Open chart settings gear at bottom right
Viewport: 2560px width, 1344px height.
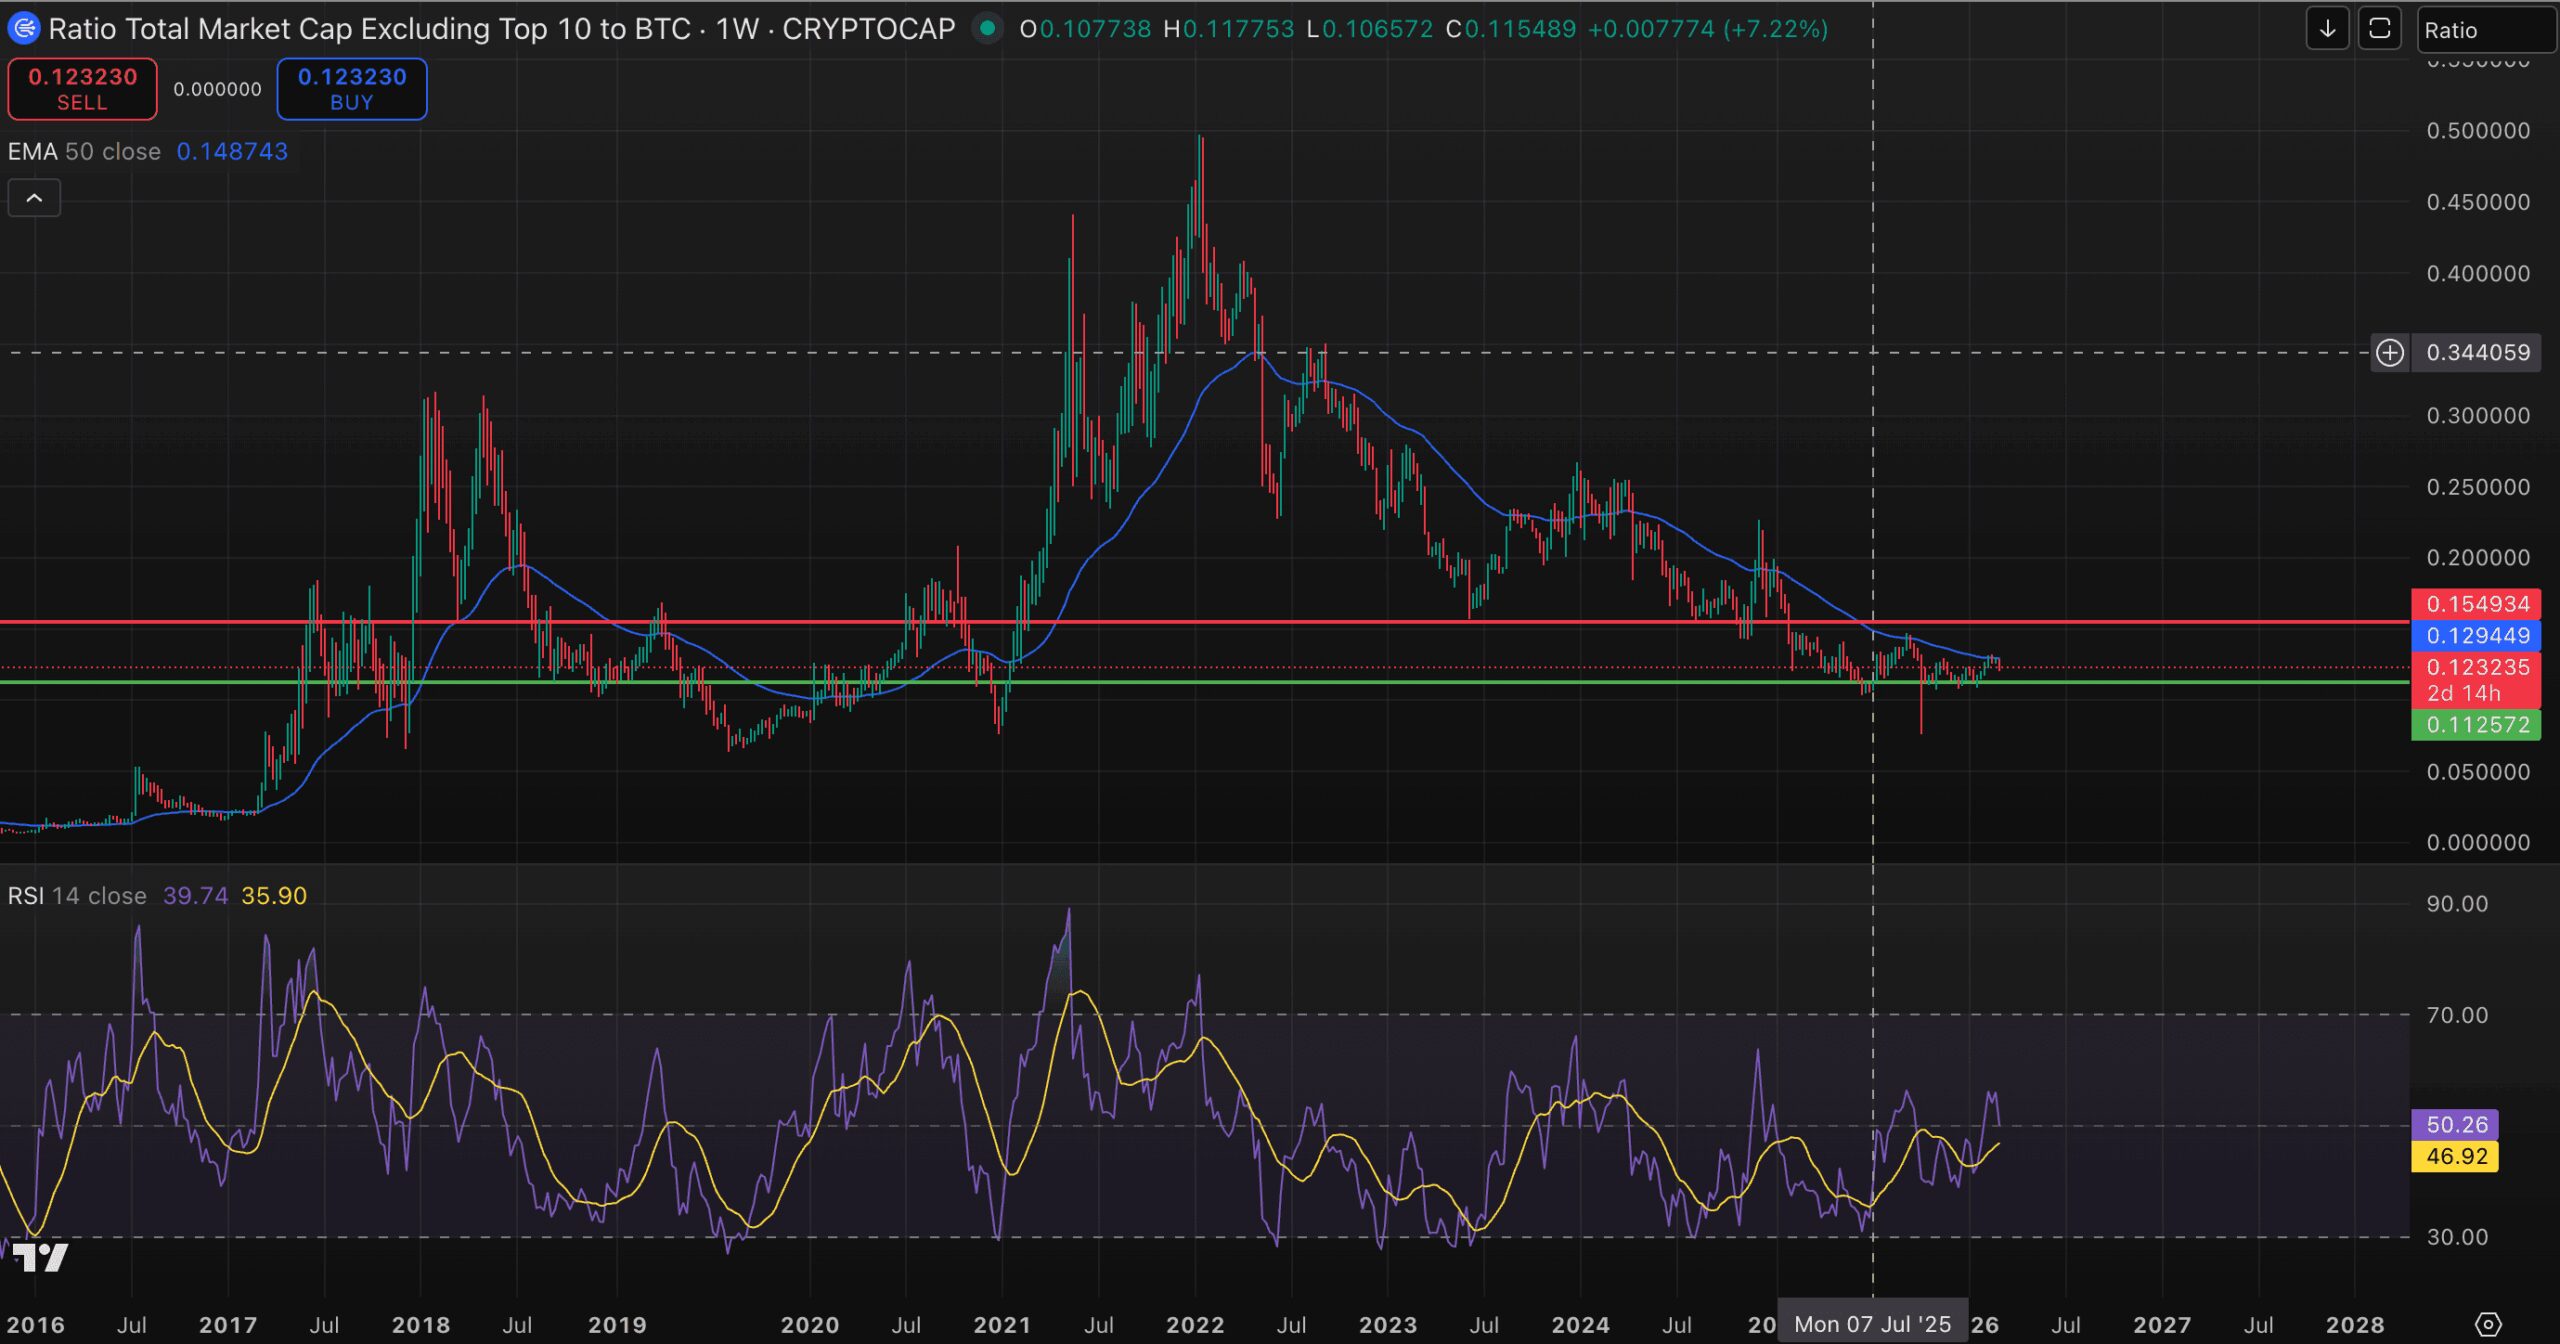click(2487, 1324)
